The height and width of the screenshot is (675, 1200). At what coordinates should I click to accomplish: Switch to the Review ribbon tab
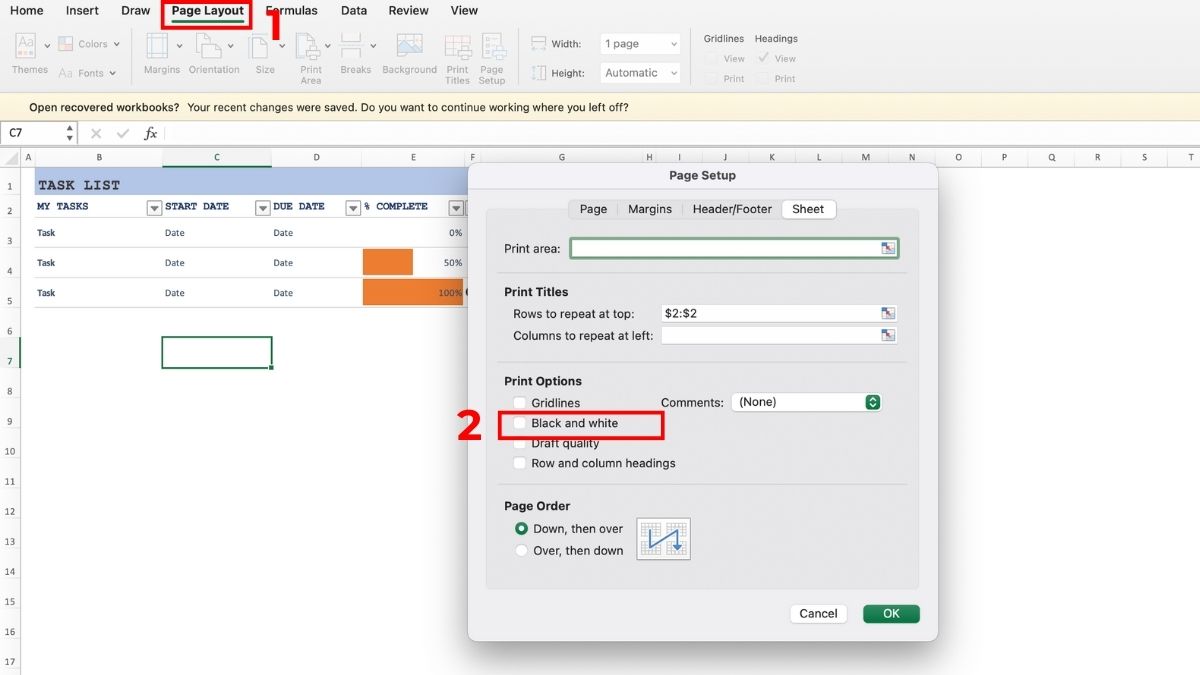(408, 11)
